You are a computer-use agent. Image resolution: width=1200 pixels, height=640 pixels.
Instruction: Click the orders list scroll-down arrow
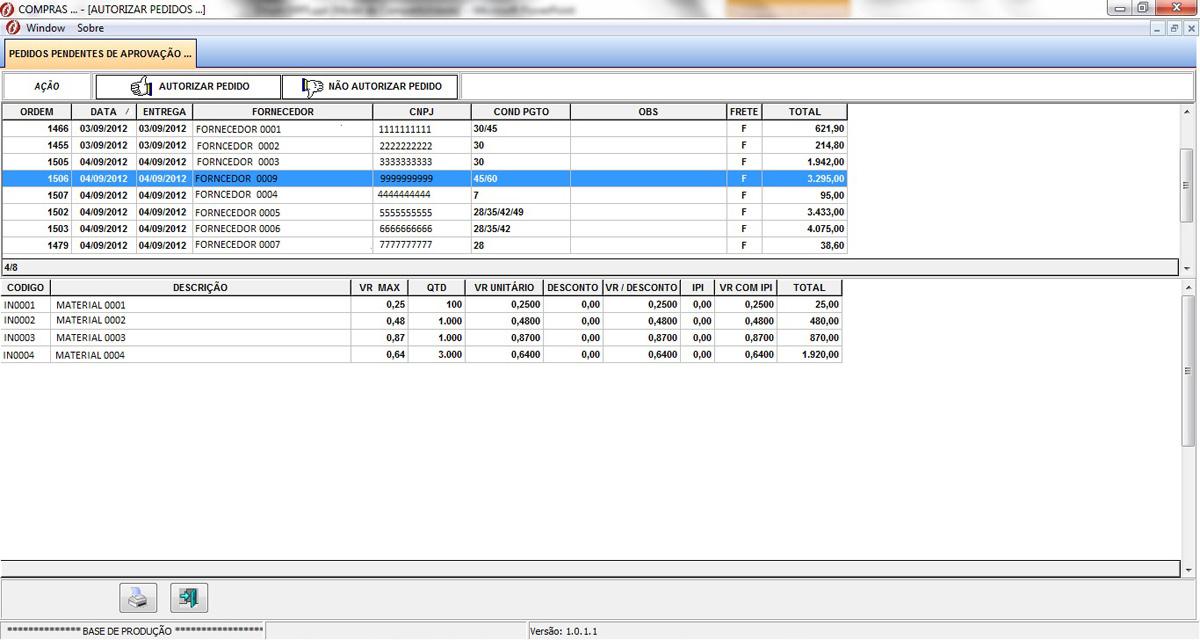1187,269
